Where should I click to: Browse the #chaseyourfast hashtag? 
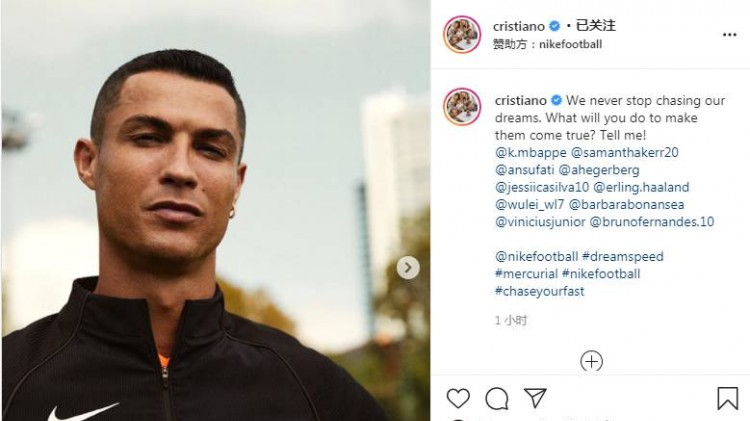coord(540,291)
